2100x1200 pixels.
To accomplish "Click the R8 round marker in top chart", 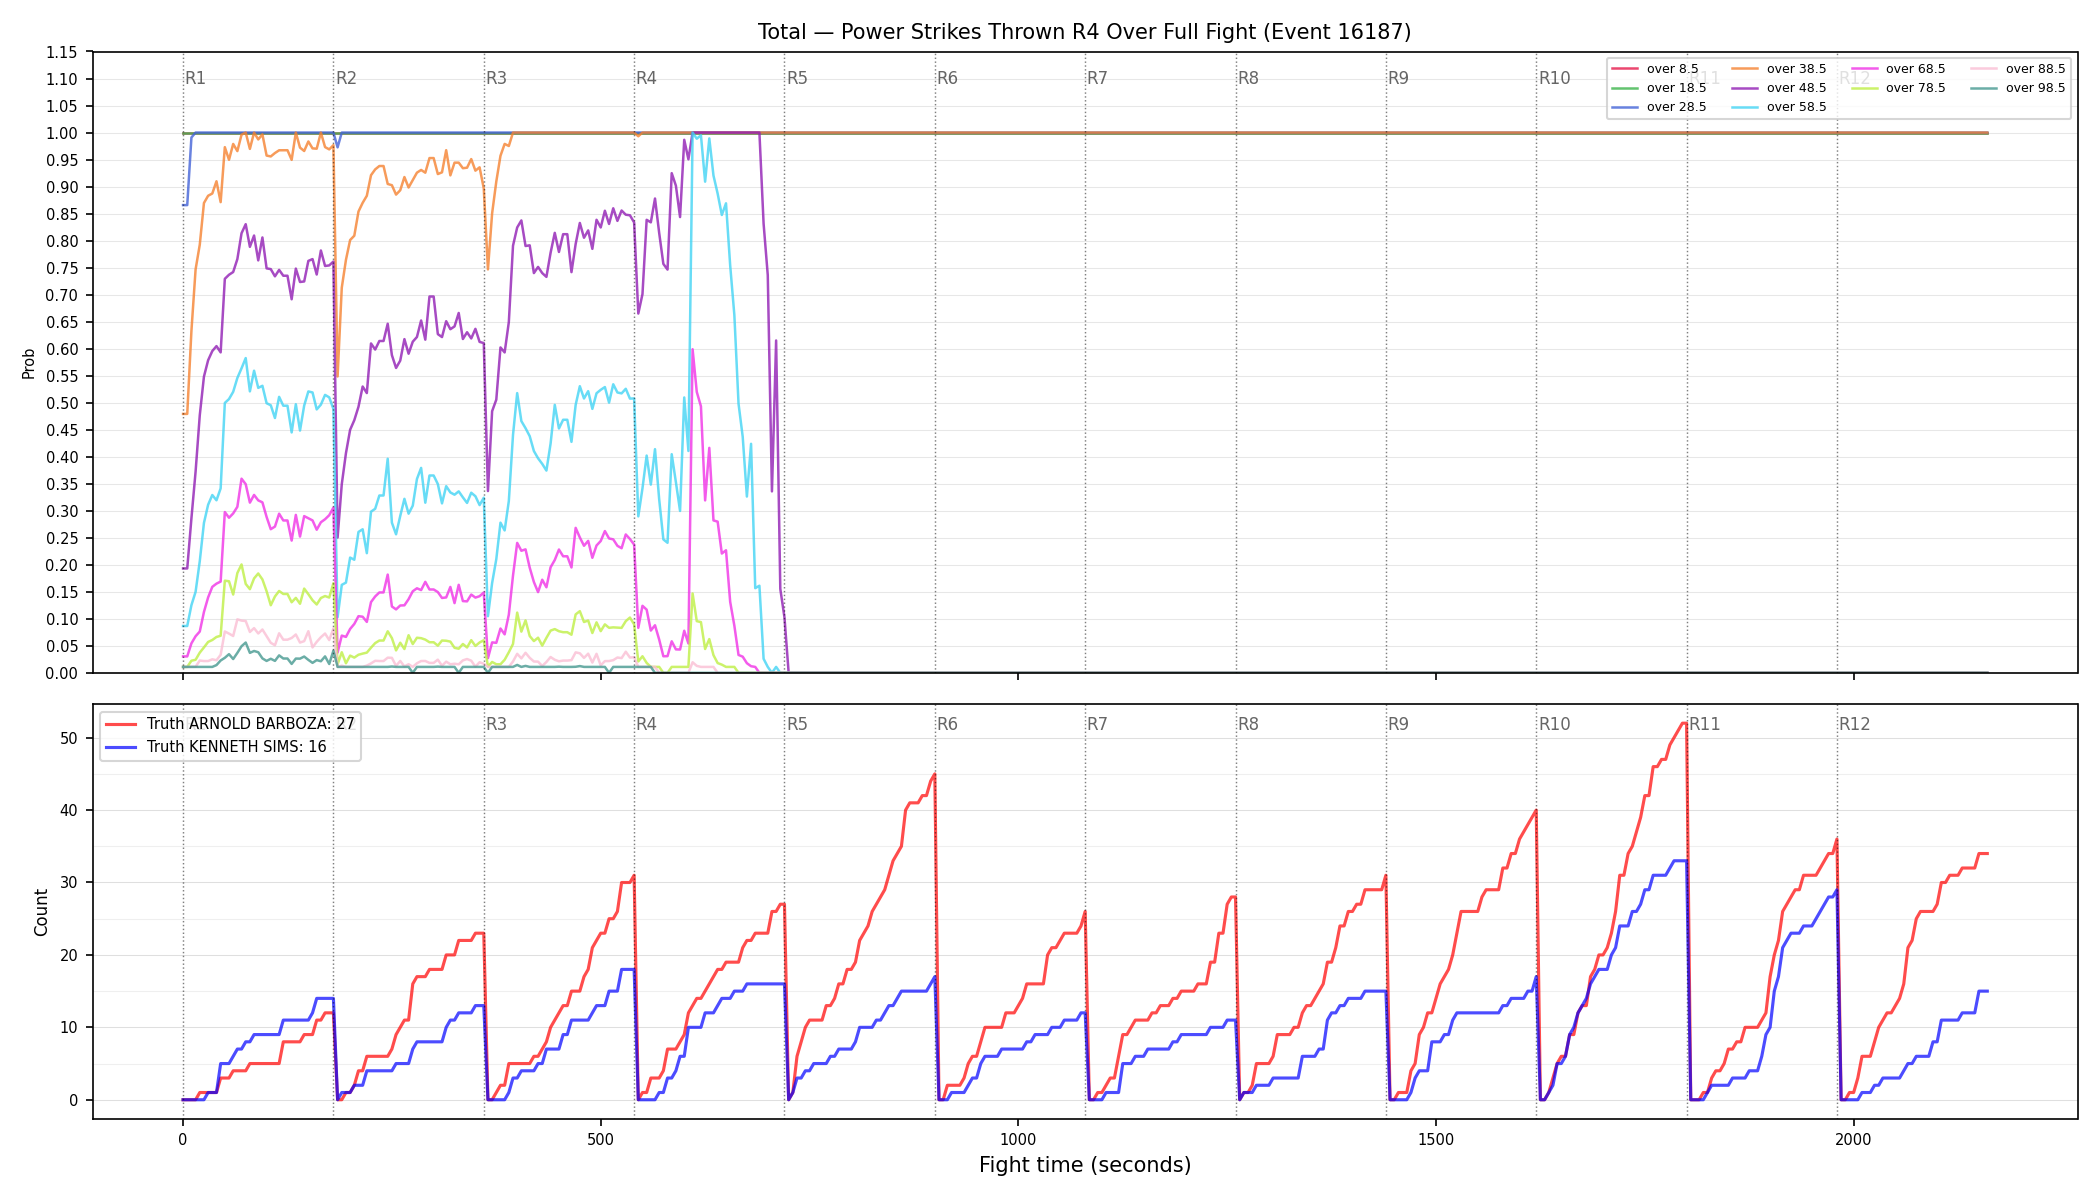I will click(1248, 78).
